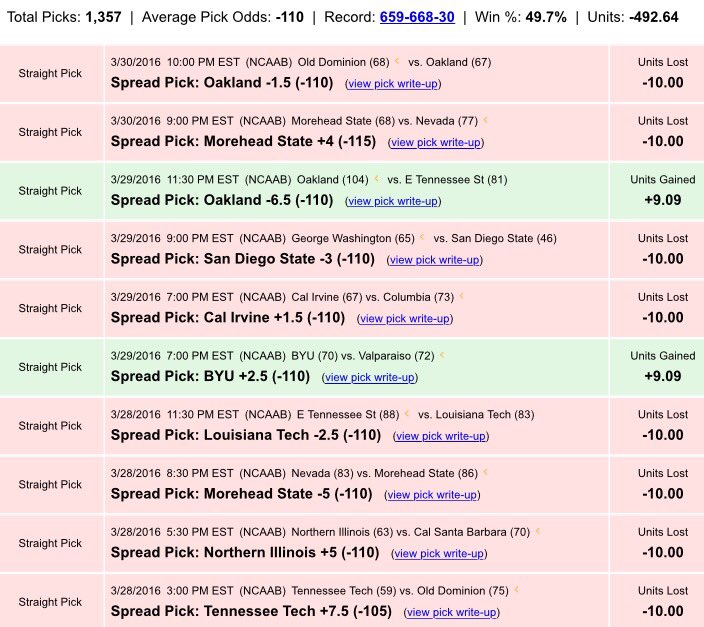View write-up for Northern Illinois +5 pick
704x627 pixels.
click(x=439, y=554)
